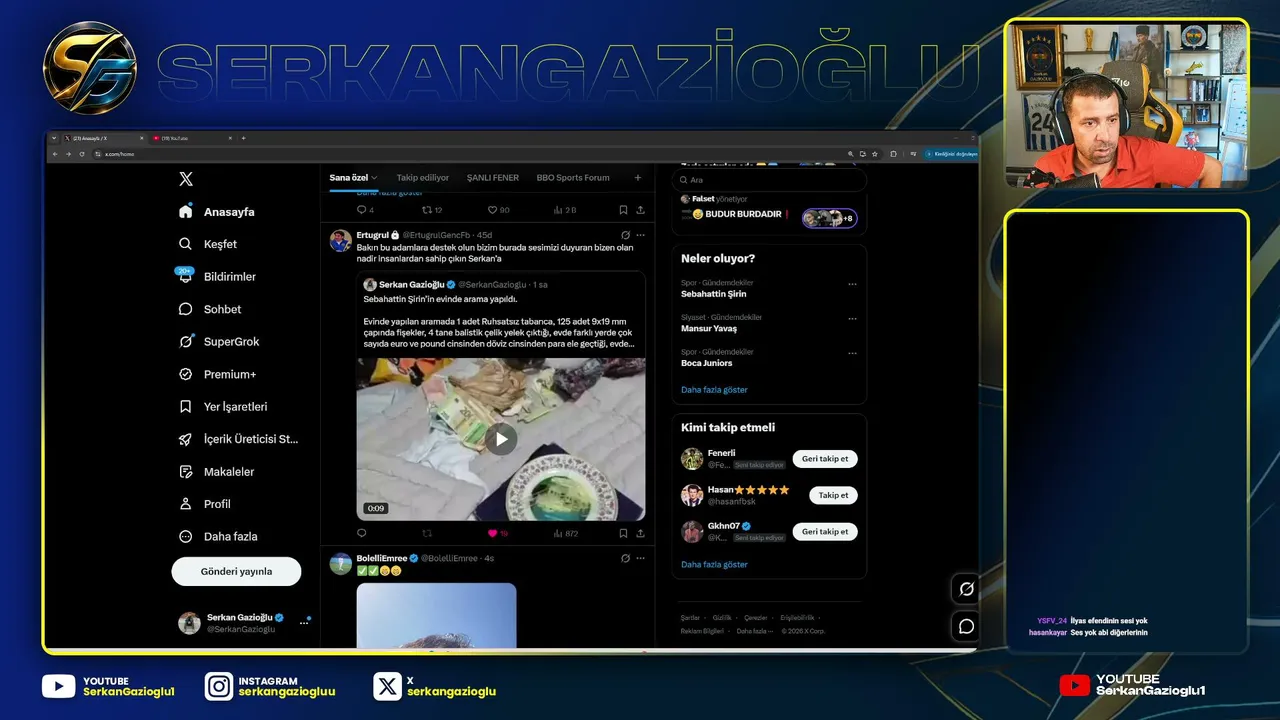The width and height of the screenshot is (1280, 720).
Task: Open the Sebahattin Şirin trending topic
Action: pos(714,294)
